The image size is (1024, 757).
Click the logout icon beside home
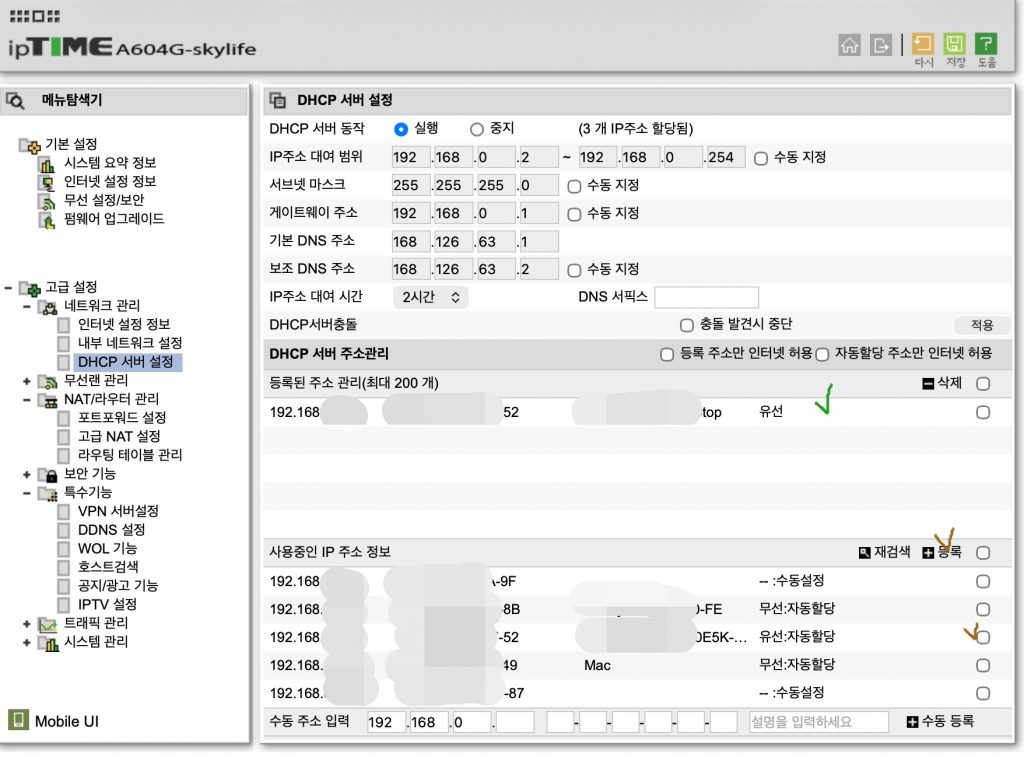[880, 44]
